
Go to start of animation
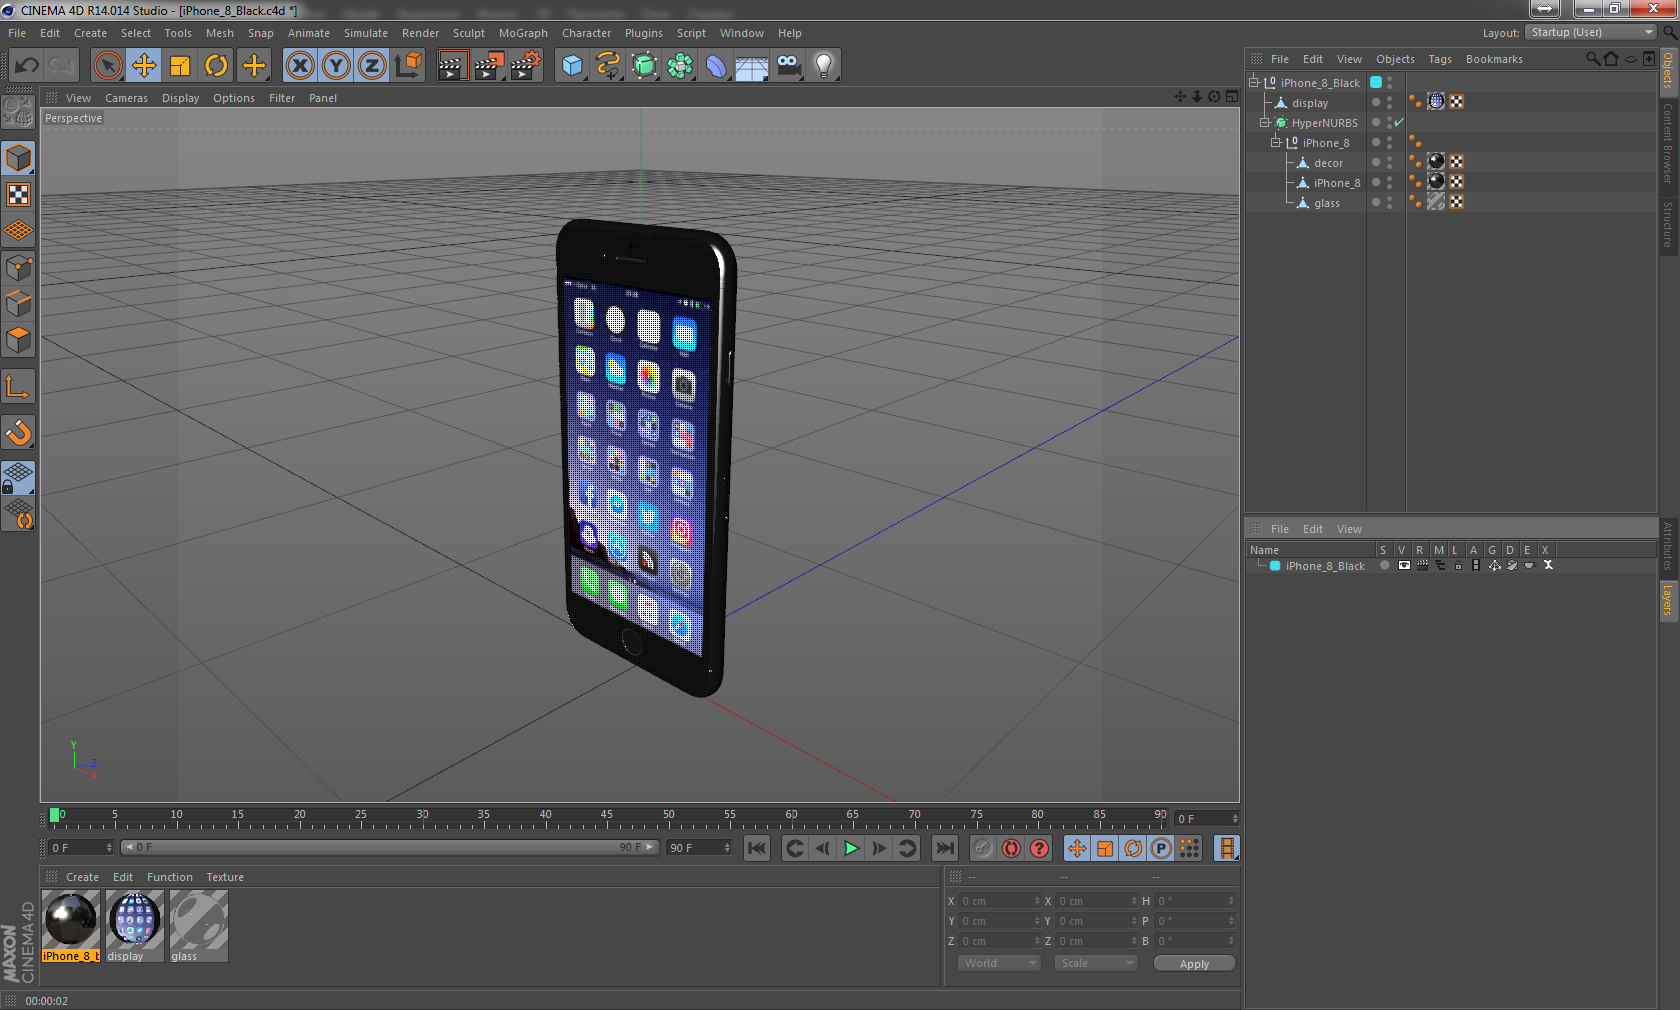click(x=757, y=848)
